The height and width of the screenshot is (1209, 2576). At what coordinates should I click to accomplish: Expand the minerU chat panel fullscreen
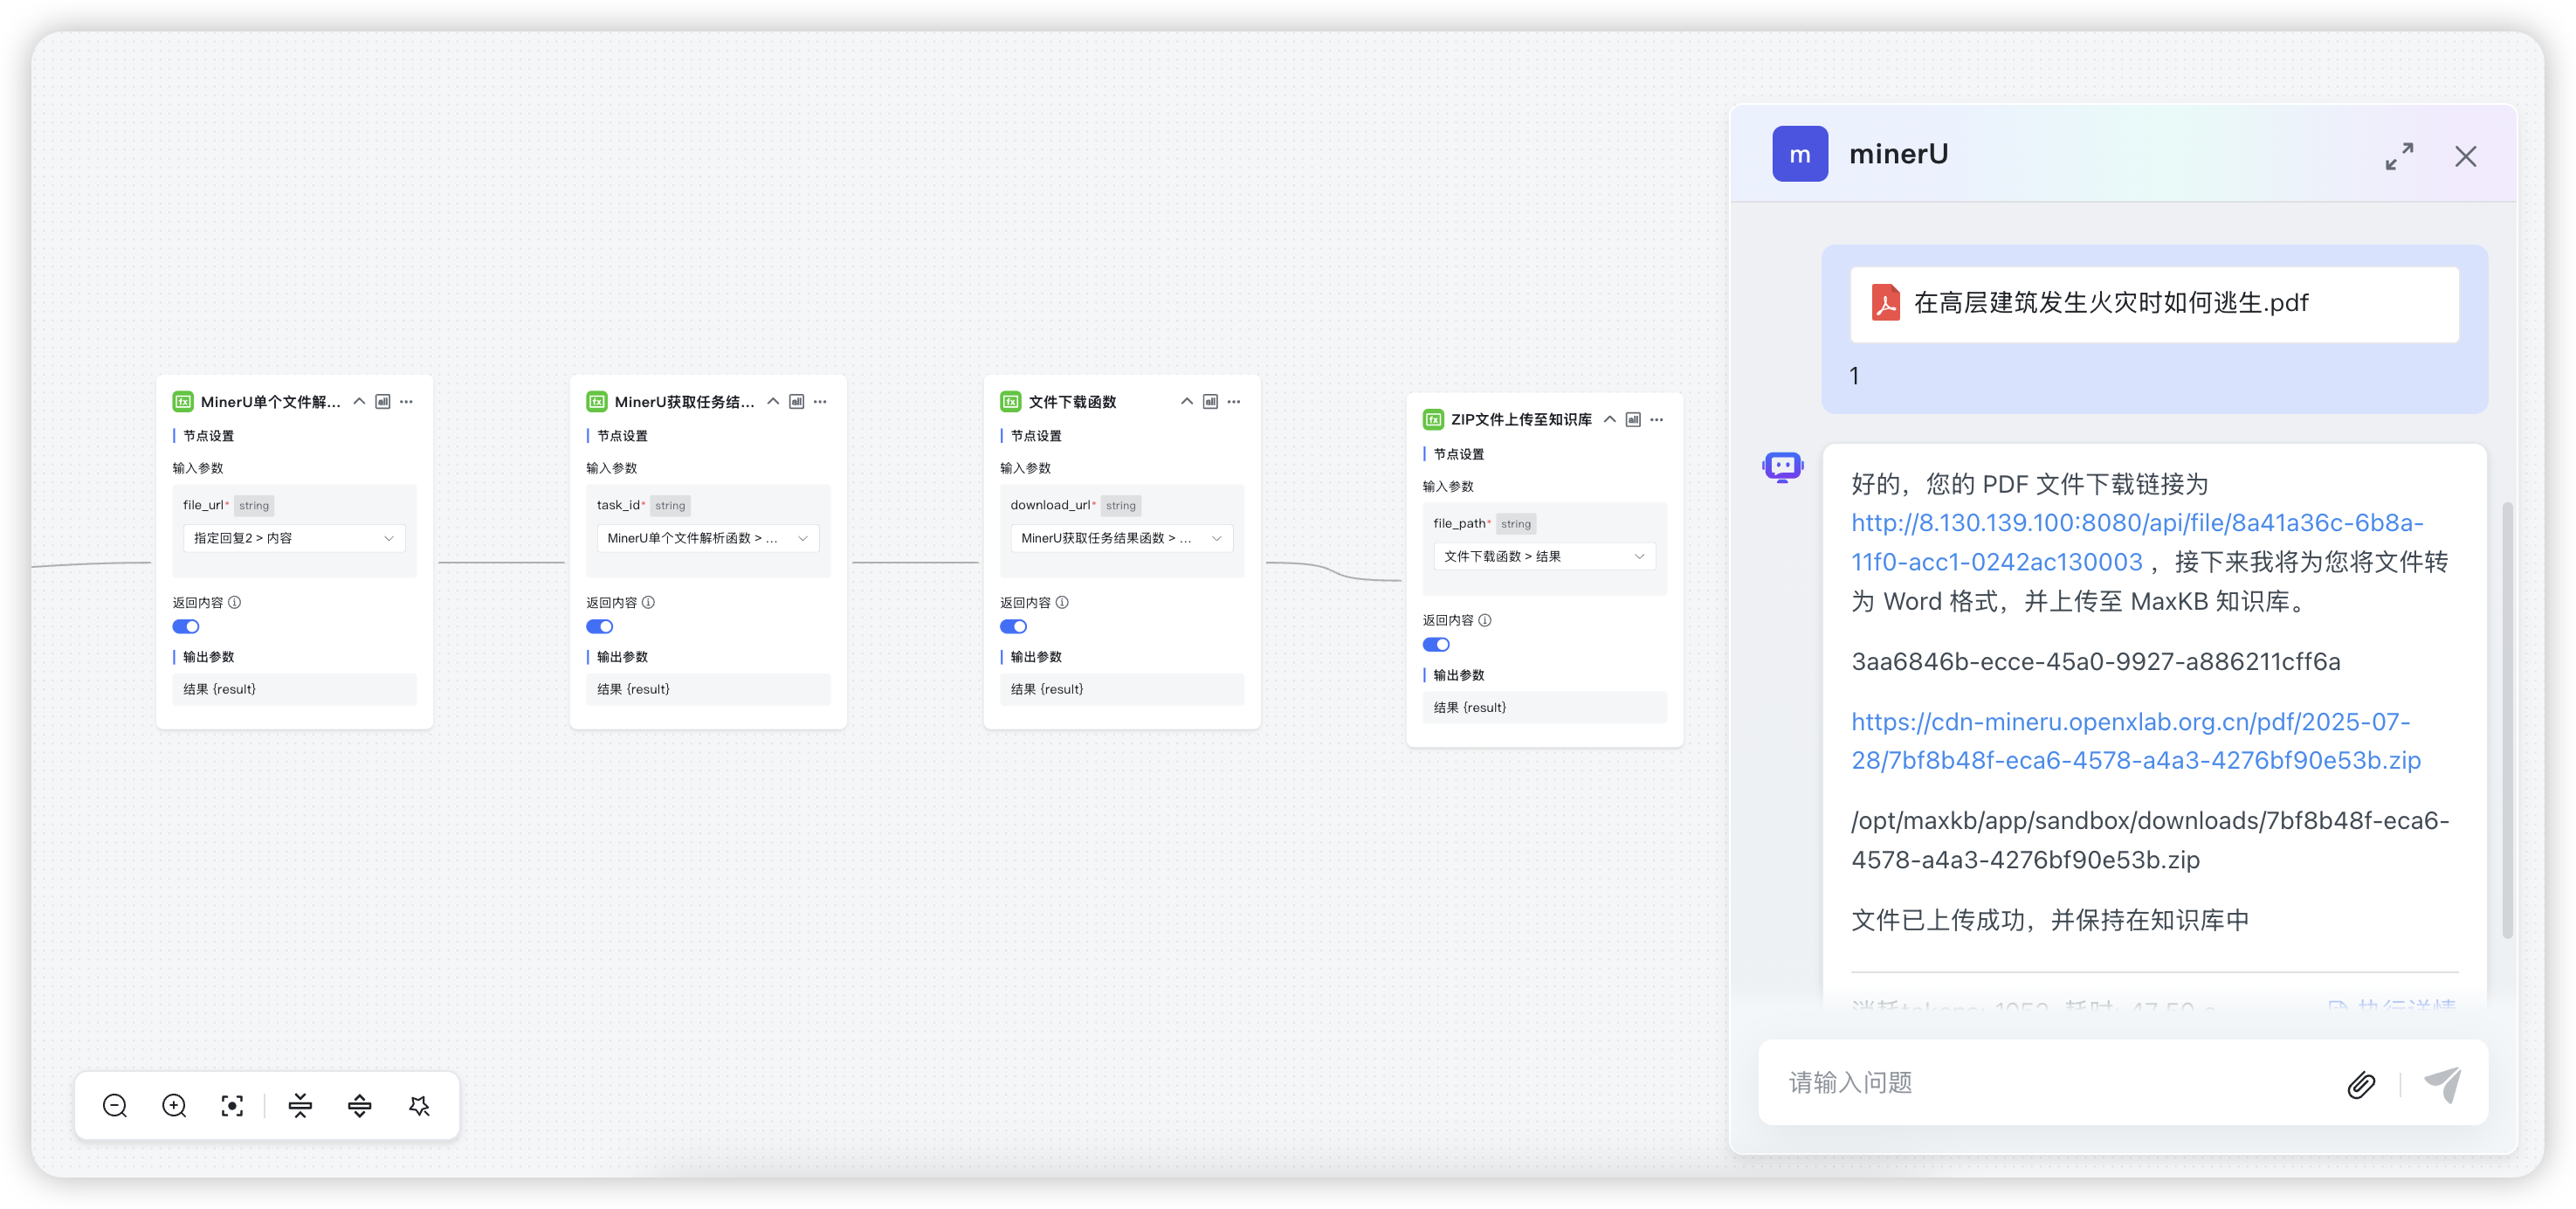(2399, 156)
